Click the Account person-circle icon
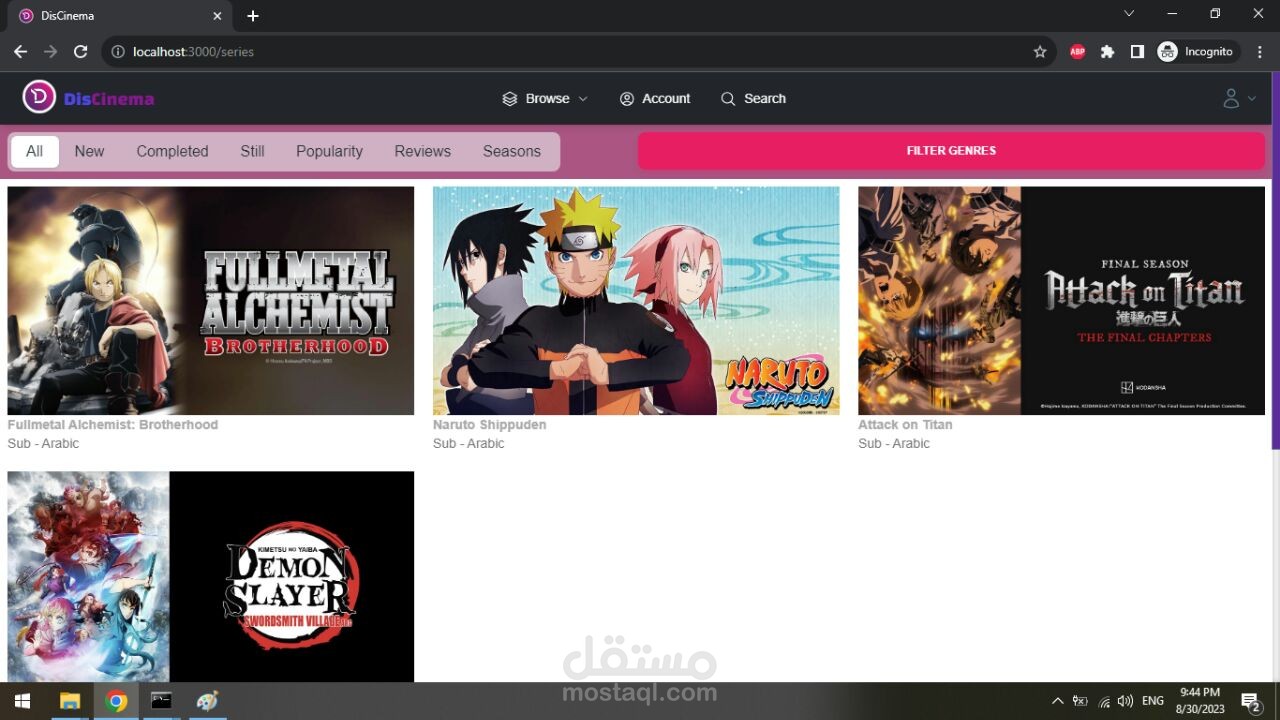Screen dimensions: 1280x720 pos(627,98)
